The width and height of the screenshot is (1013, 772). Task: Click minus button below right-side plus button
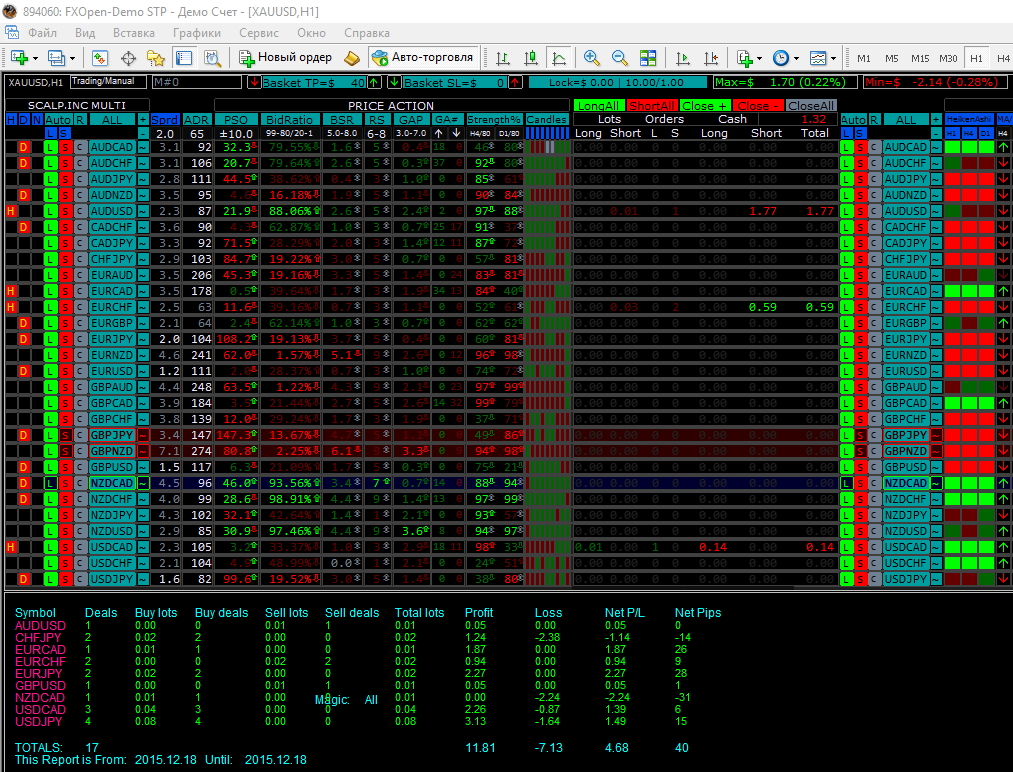pyautogui.click(x=935, y=133)
